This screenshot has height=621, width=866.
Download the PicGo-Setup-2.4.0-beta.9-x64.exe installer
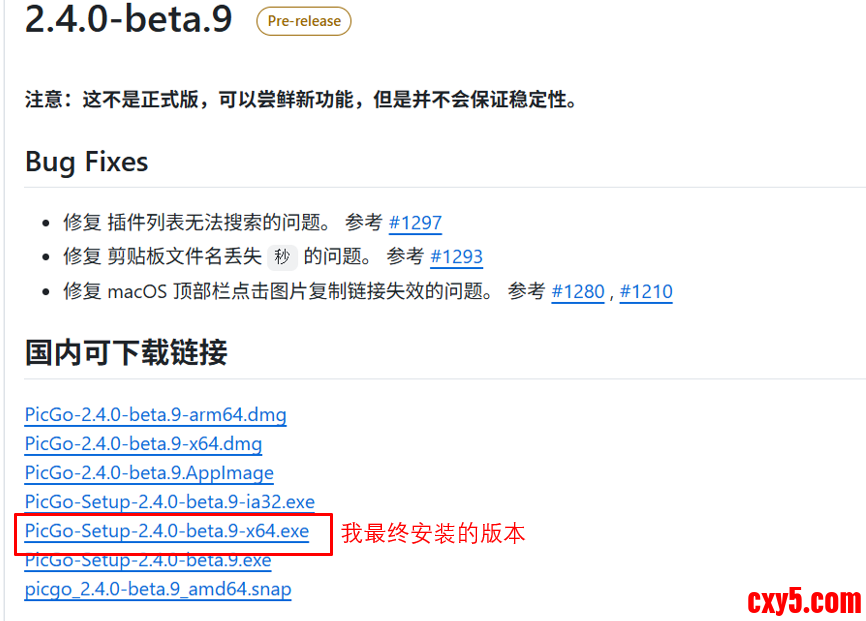(167, 530)
